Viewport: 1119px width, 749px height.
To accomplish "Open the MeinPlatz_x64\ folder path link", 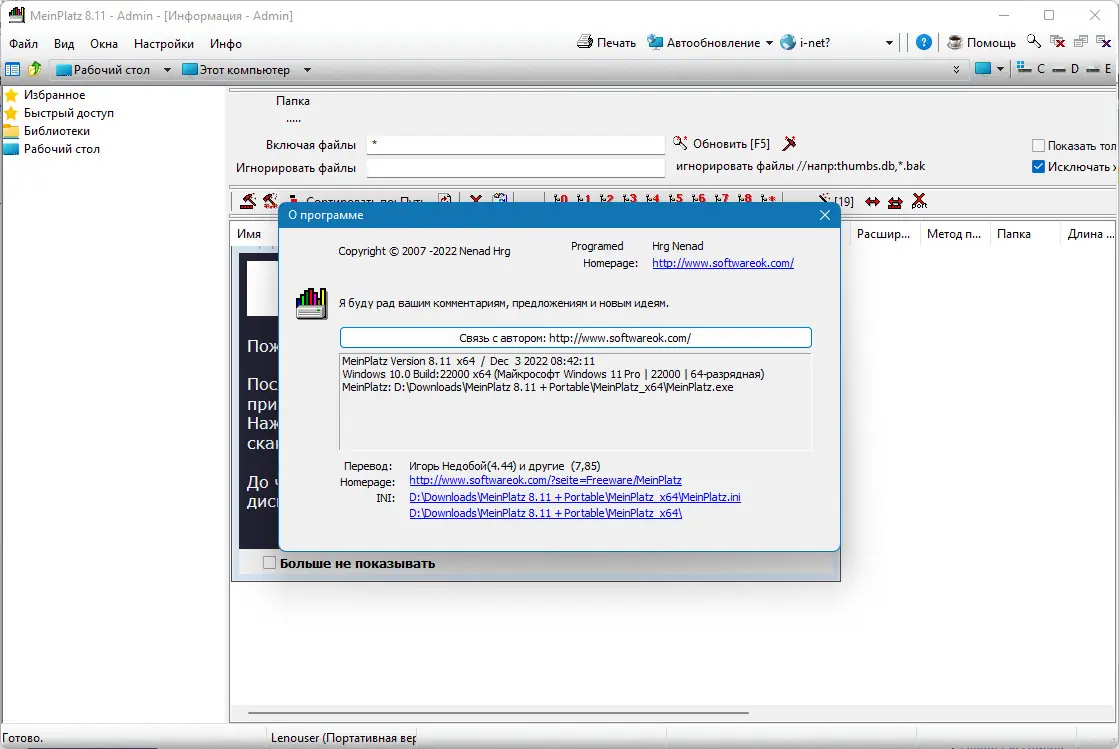I will click(x=545, y=513).
